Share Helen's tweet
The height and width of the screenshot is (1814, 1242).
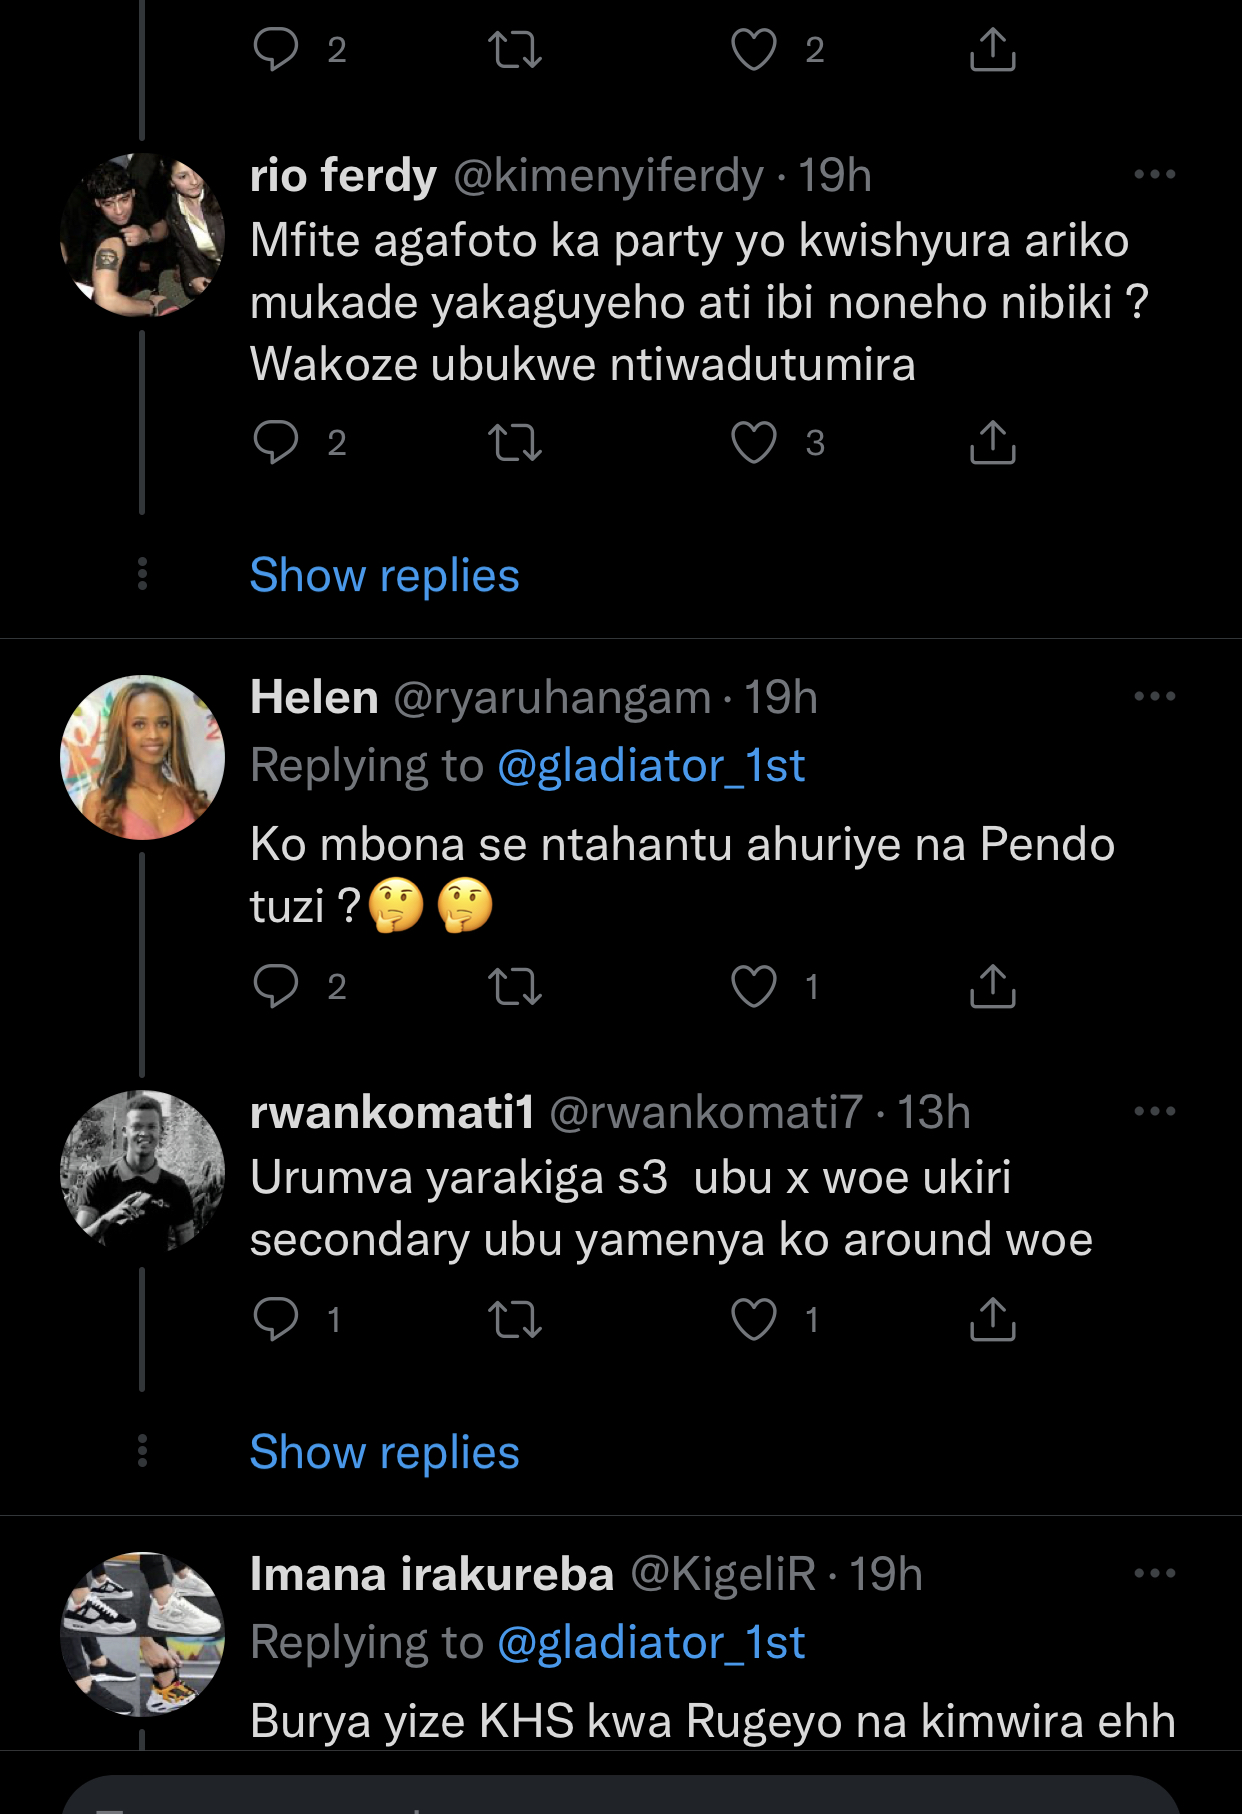coord(992,986)
